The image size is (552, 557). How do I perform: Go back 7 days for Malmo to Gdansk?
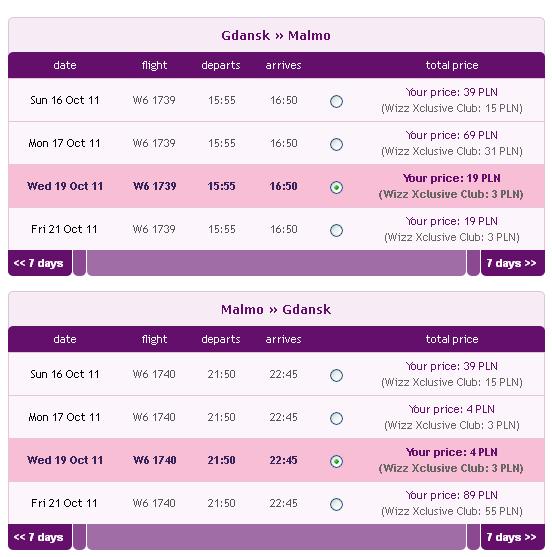[40, 537]
